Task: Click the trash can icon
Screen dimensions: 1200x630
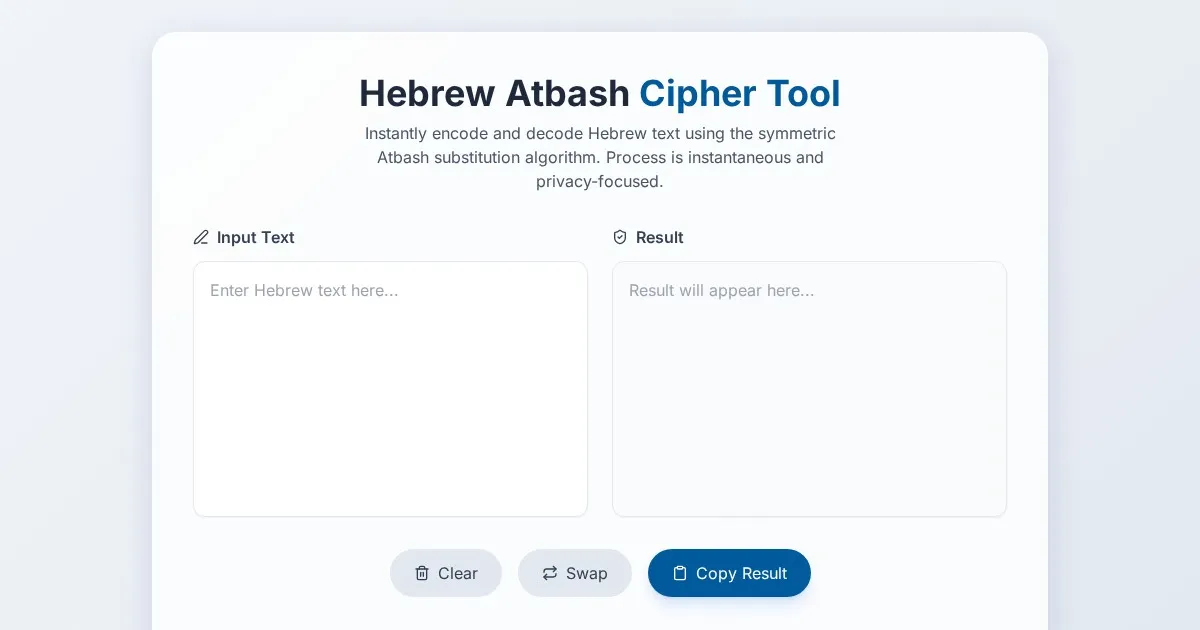Action: (422, 573)
